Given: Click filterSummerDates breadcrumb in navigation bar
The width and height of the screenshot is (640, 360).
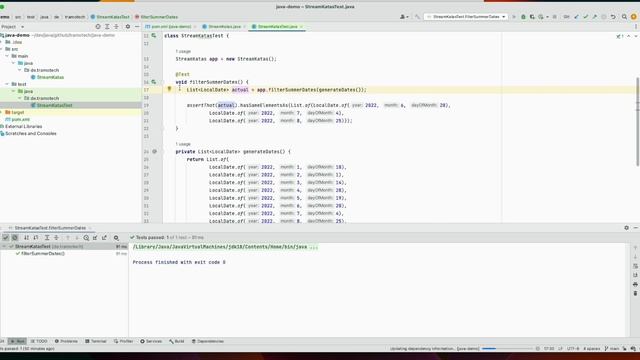Looking at the screenshot, I should pyautogui.click(x=156, y=17).
